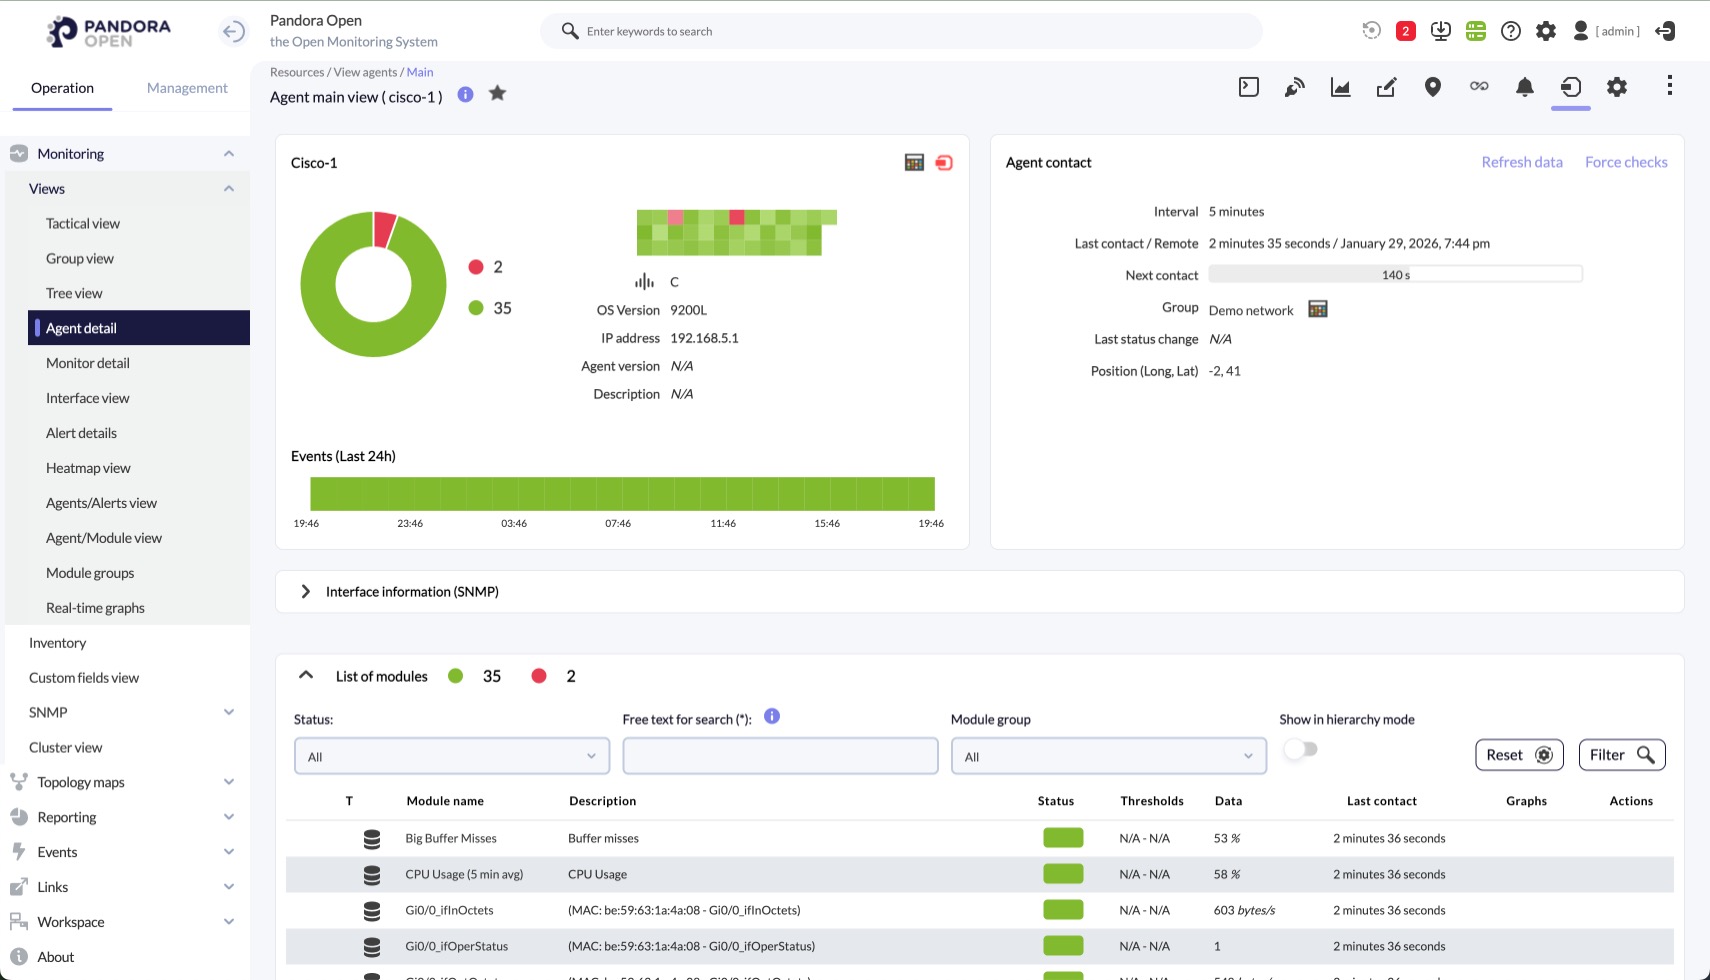This screenshot has height=980, width=1710.
Task: Open the three-dot more options menu
Action: tap(1669, 86)
